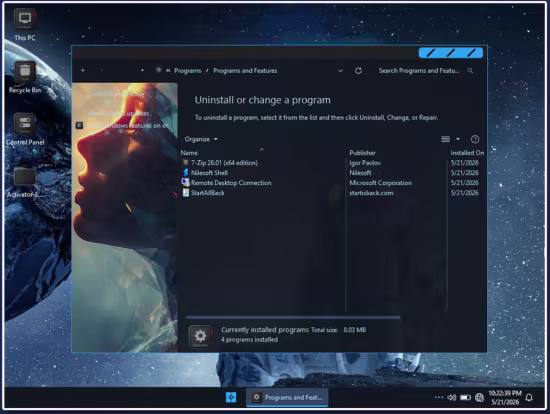Click the search magnifier icon
Image resolution: width=550 pixels, height=414 pixels.
pyautogui.click(x=470, y=71)
